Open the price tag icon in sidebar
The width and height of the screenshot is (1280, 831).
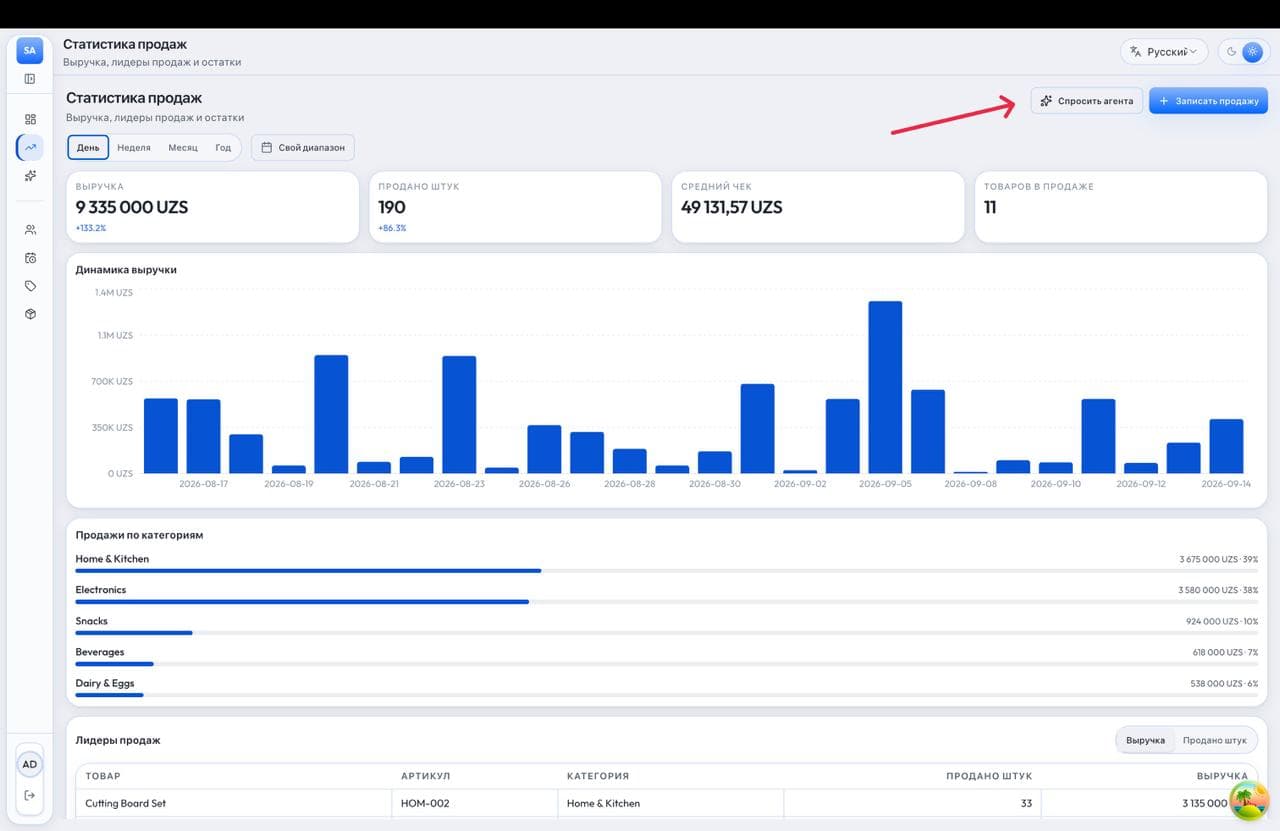[x=30, y=286]
